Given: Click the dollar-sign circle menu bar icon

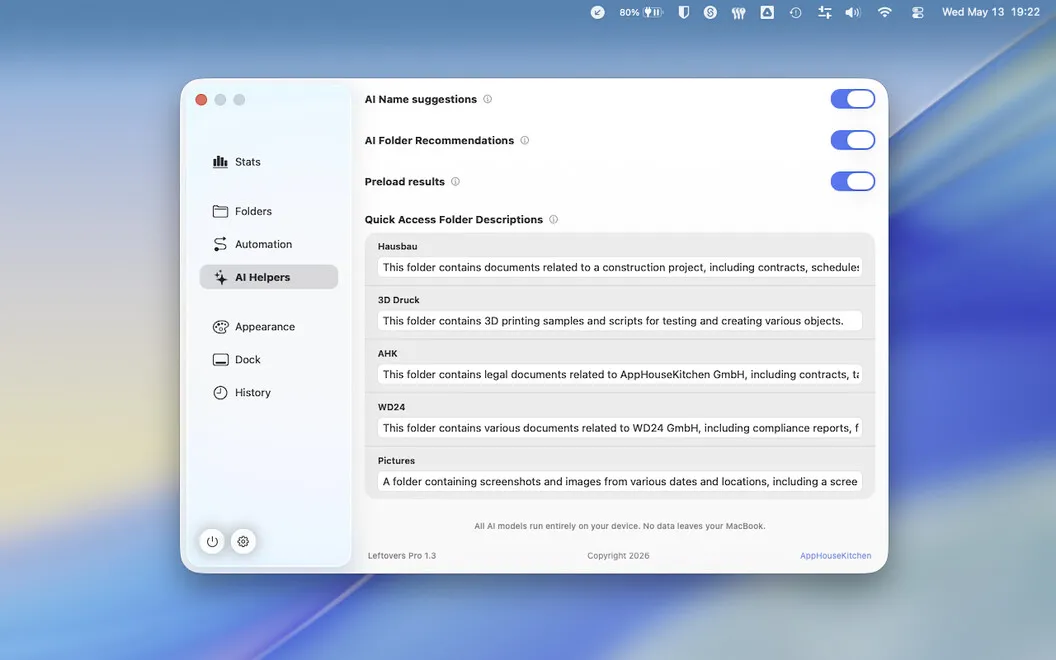Looking at the screenshot, I should coord(710,12).
